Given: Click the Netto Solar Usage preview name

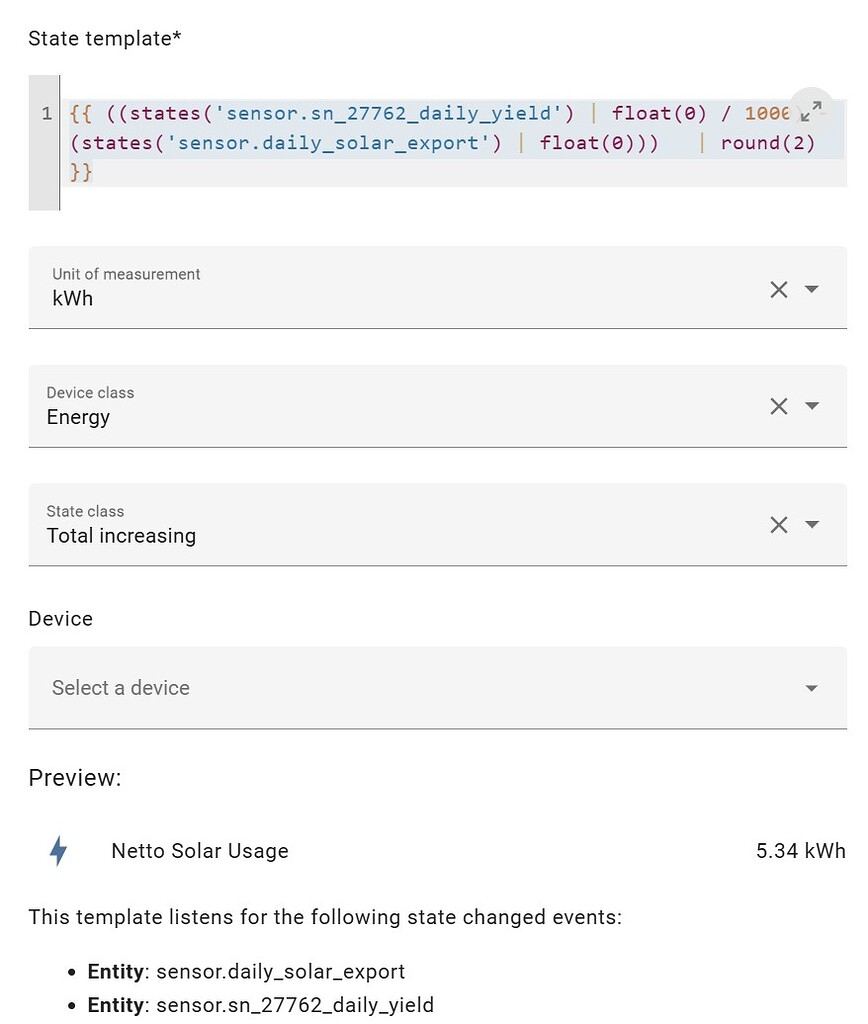Looking at the screenshot, I should point(200,851).
